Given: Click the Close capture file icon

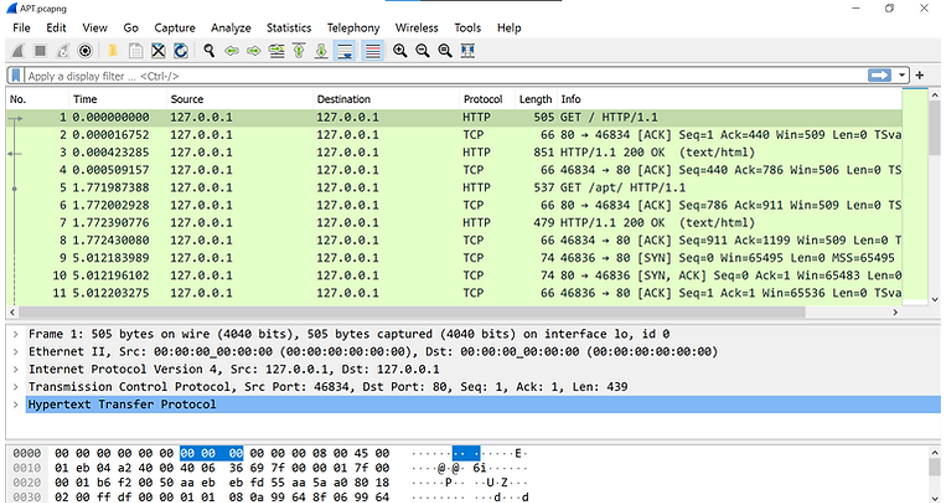Looking at the screenshot, I should coord(158,51).
